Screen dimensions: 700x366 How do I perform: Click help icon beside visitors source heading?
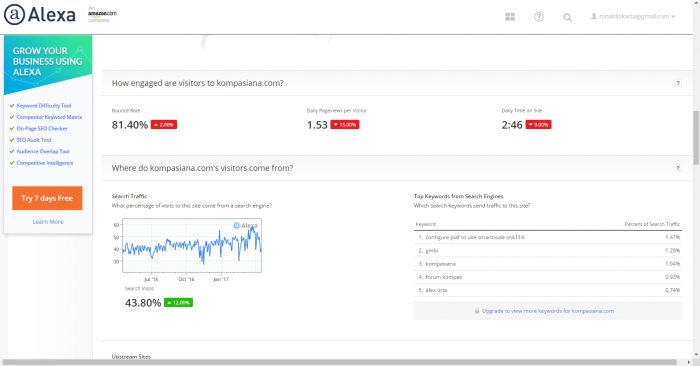coord(678,168)
